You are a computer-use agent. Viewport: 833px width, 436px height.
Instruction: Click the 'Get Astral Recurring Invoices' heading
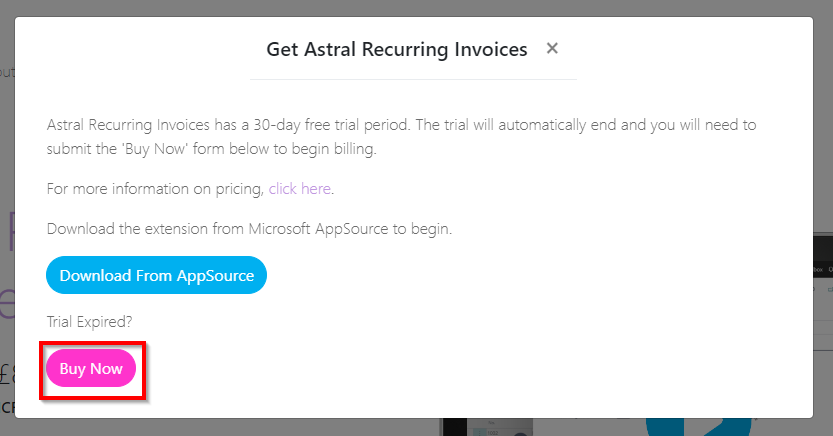396,49
